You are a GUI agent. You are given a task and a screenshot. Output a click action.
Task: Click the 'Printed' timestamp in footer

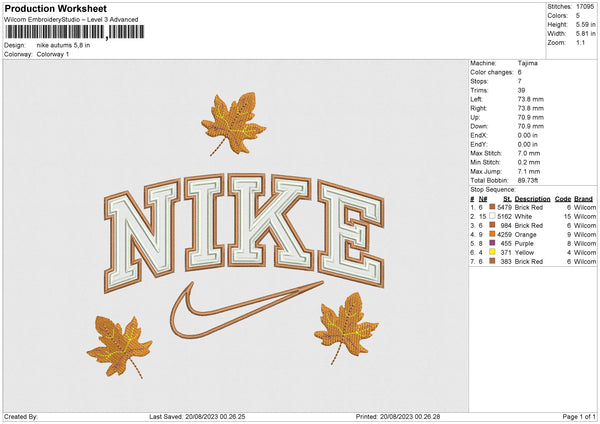398,417
